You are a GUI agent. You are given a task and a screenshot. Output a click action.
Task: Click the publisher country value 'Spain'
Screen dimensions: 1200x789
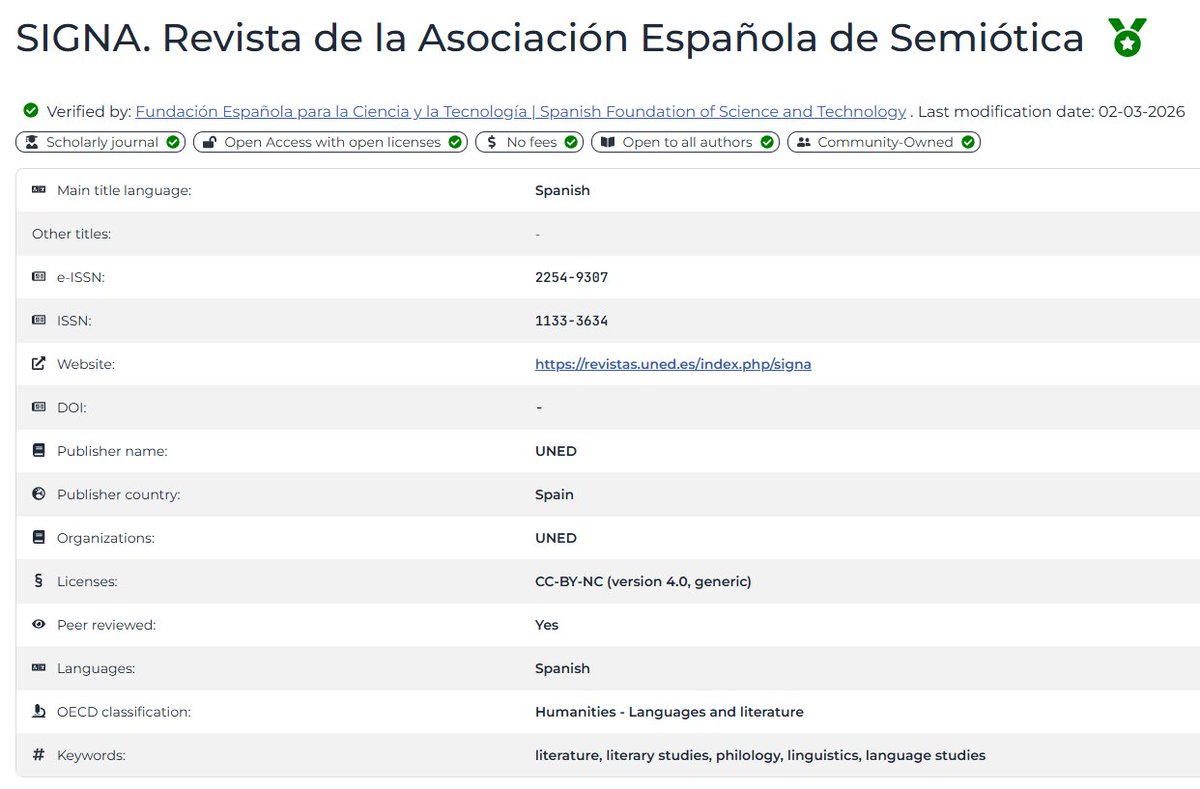click(x=554, y=494)
